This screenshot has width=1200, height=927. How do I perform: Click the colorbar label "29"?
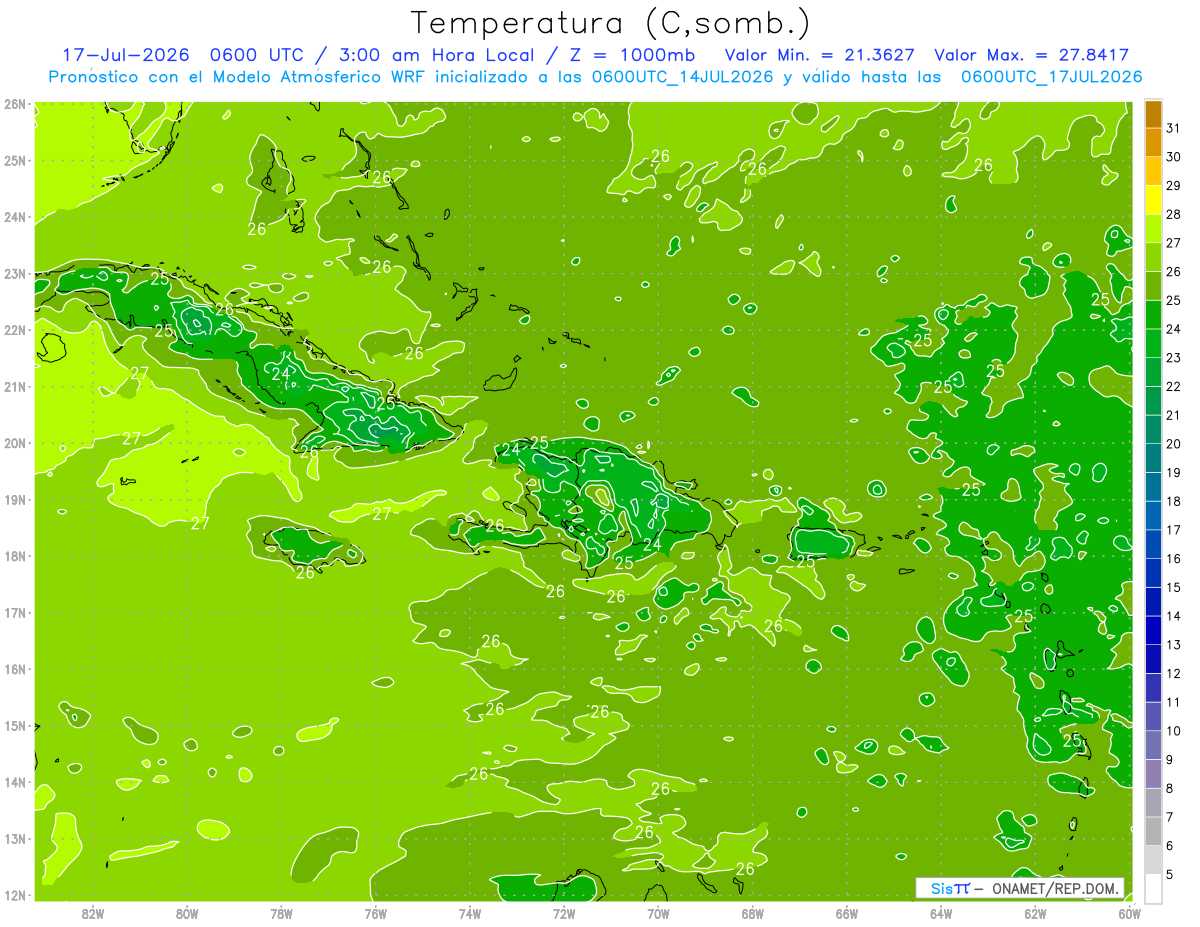(x=1173, y=186)
